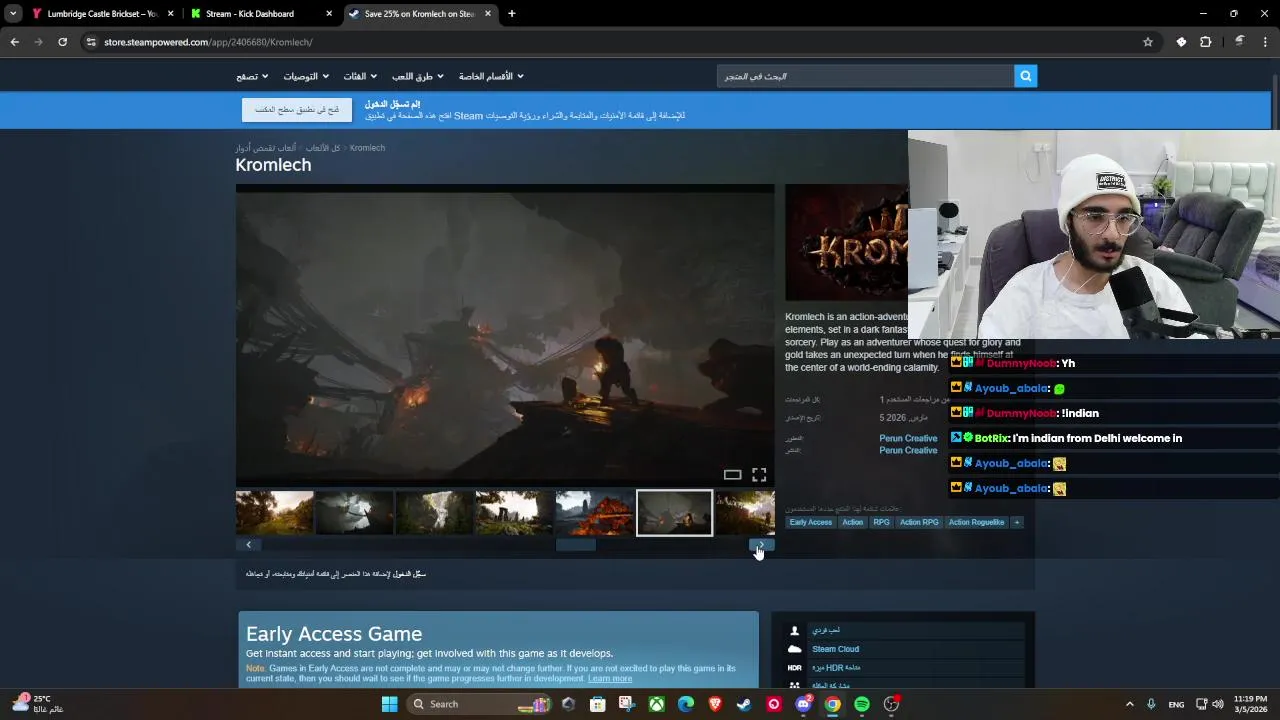Go back to the previous browser page
1280x720 pixels.
coord(14,42)
